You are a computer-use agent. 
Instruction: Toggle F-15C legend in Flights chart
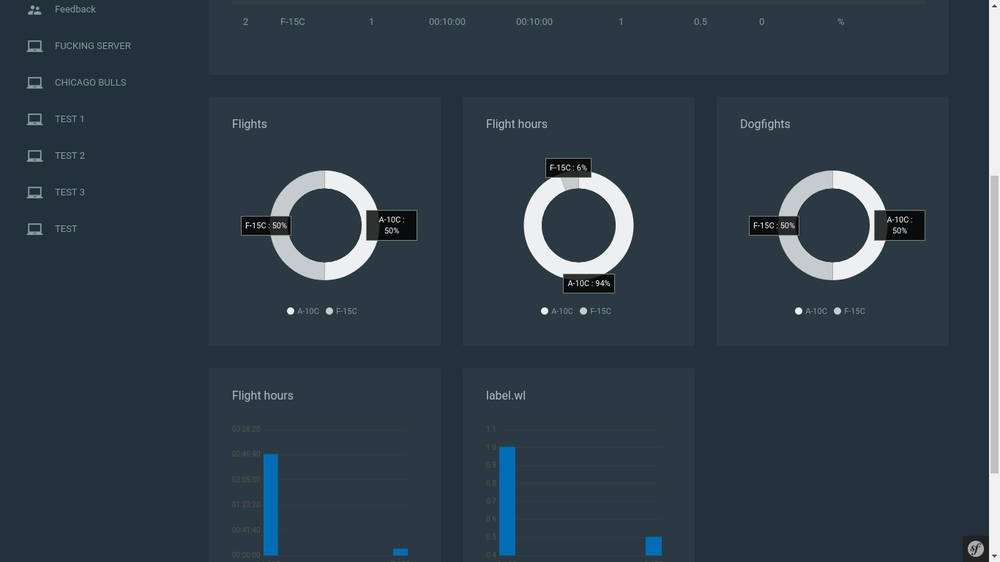(x=341, y=311)
